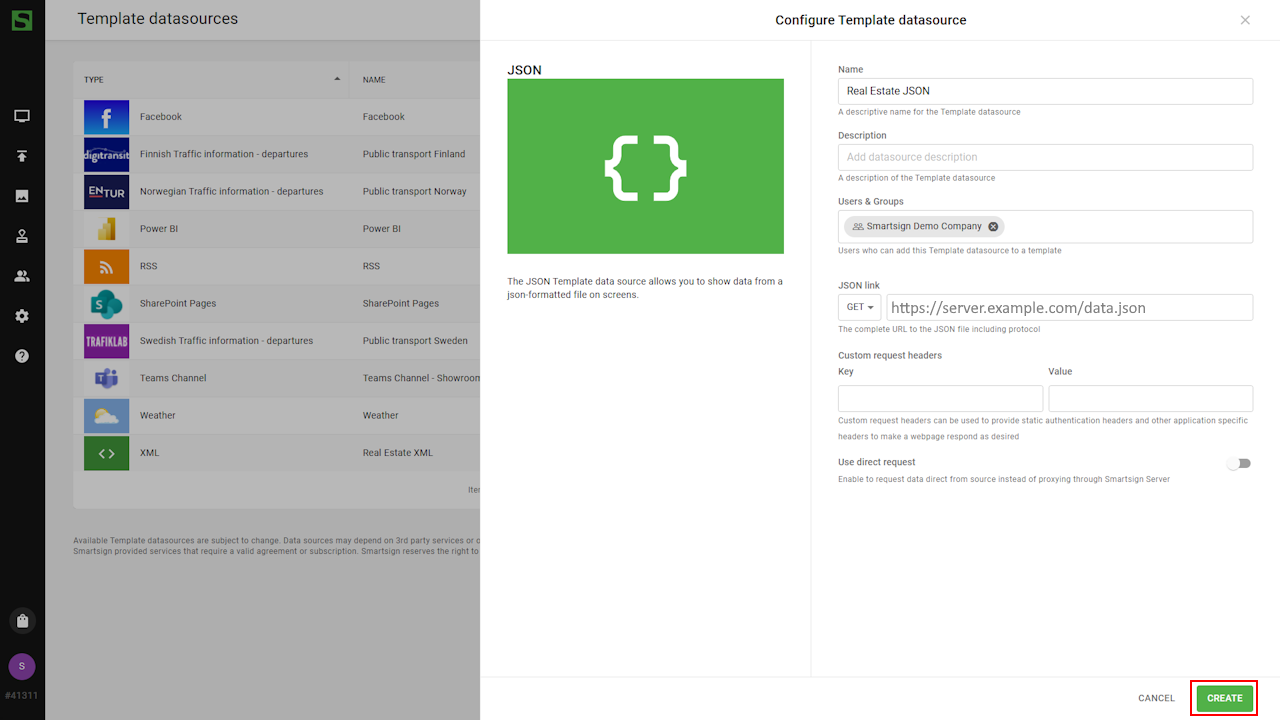The width and height of the screenshot is (1280, 720).
Task: Open the shopping bag store icon
Action: coord(22,621)
